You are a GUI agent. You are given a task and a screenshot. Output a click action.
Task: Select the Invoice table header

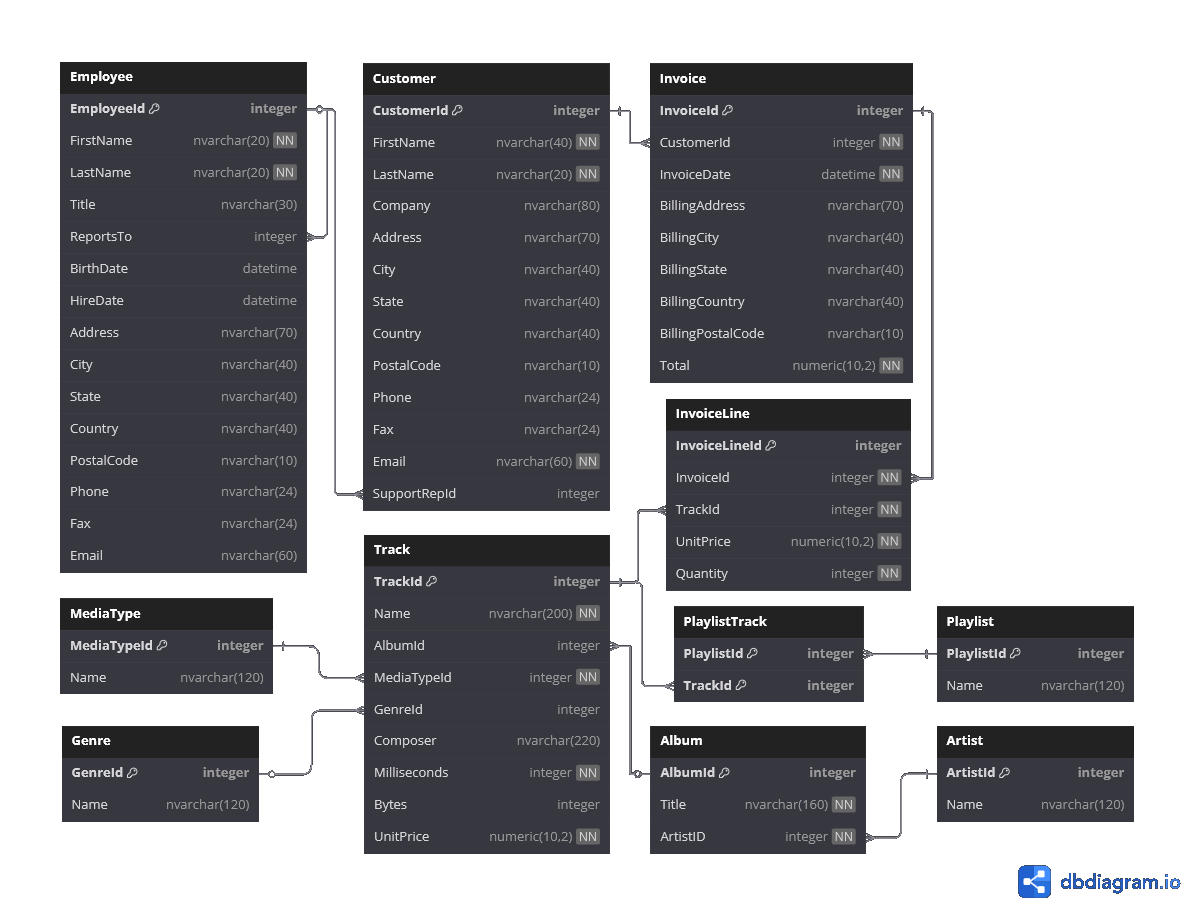(781, 79)
